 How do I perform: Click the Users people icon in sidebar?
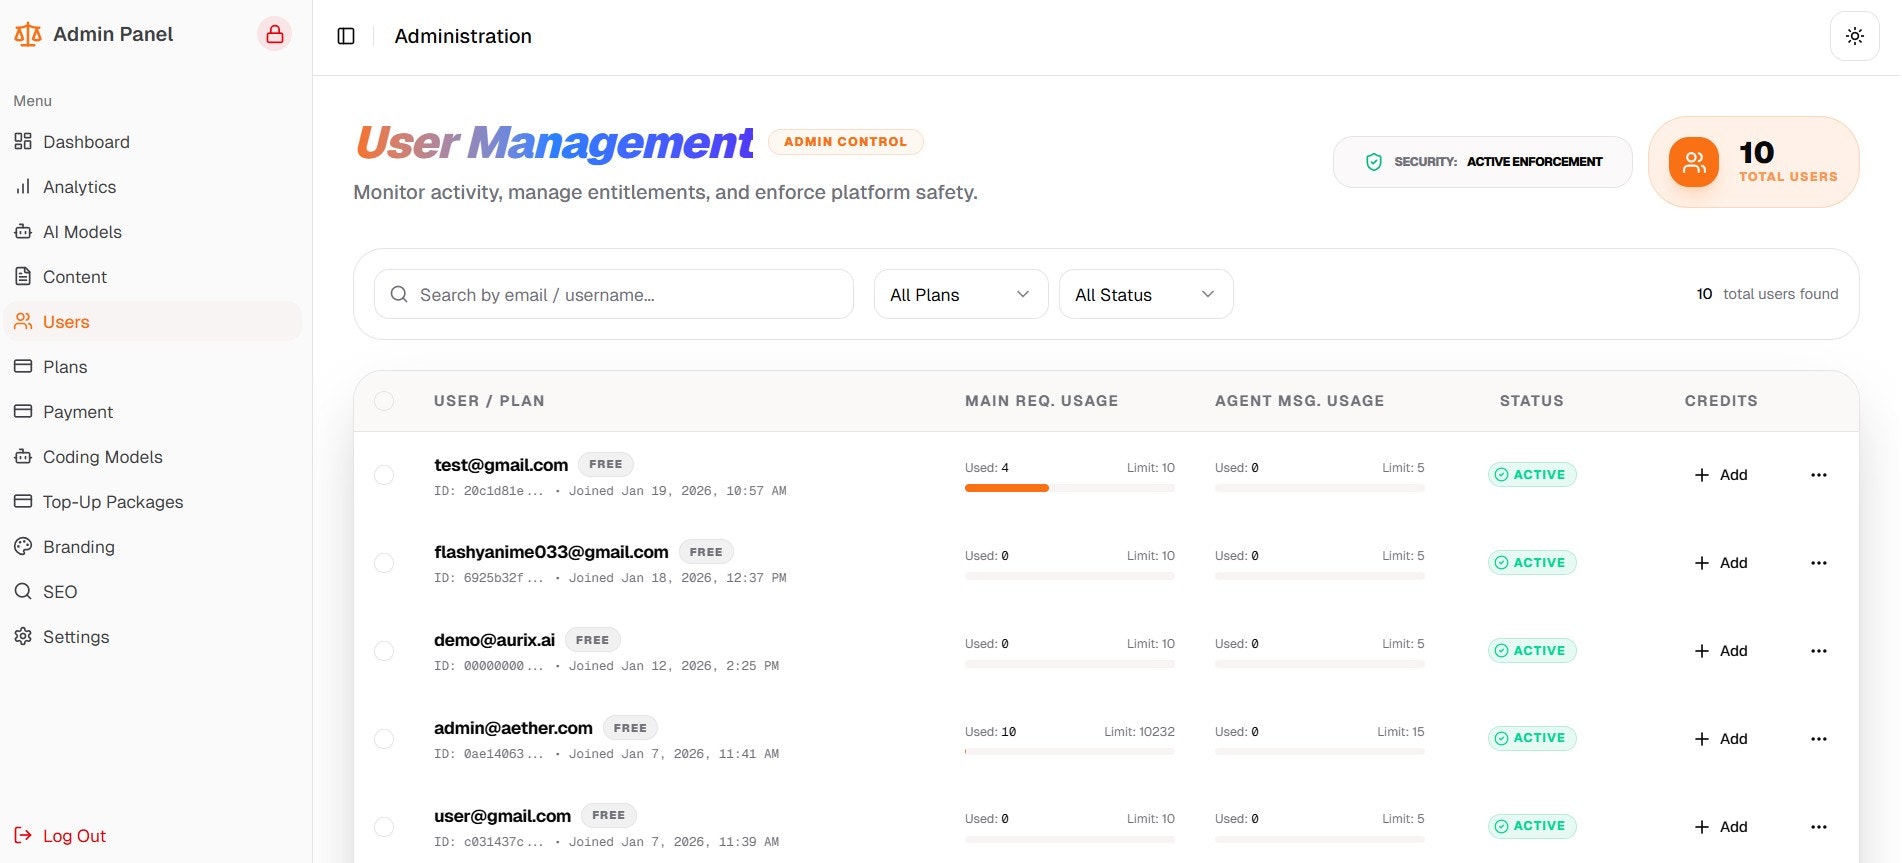pyautogui.click(x=23, y=321)
